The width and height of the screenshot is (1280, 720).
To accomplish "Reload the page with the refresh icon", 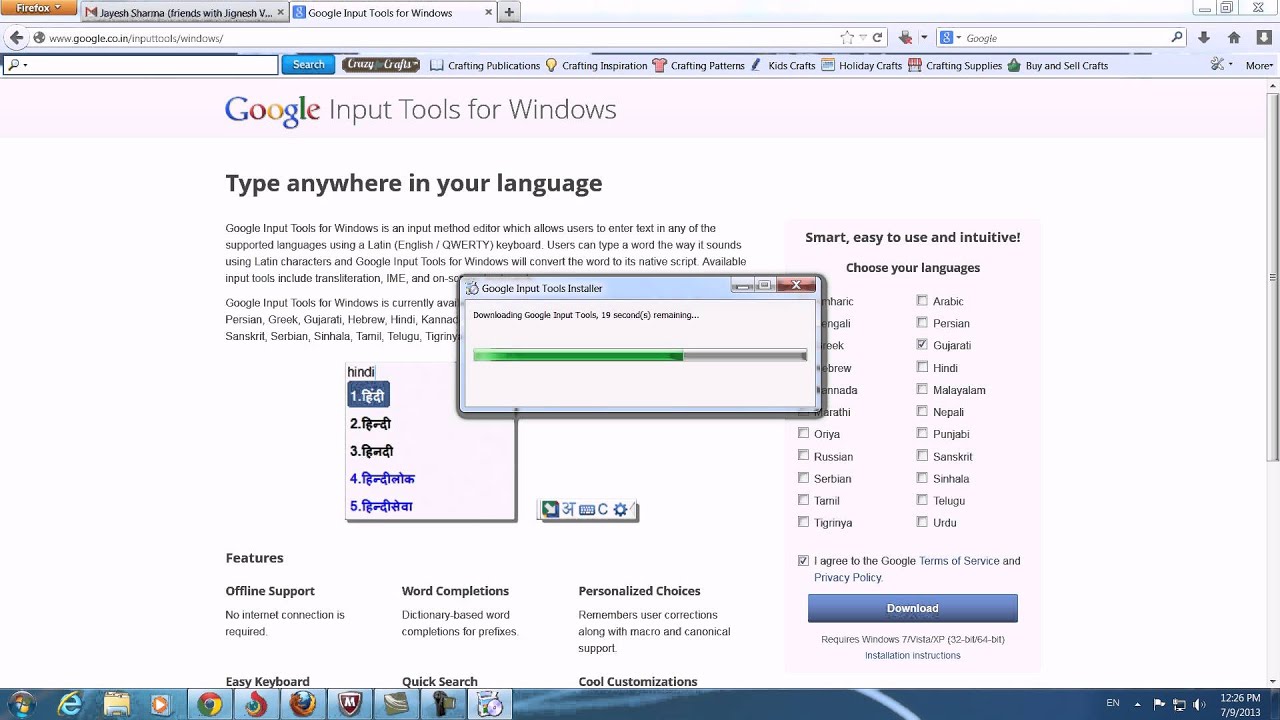I will (x=877, y=38).
